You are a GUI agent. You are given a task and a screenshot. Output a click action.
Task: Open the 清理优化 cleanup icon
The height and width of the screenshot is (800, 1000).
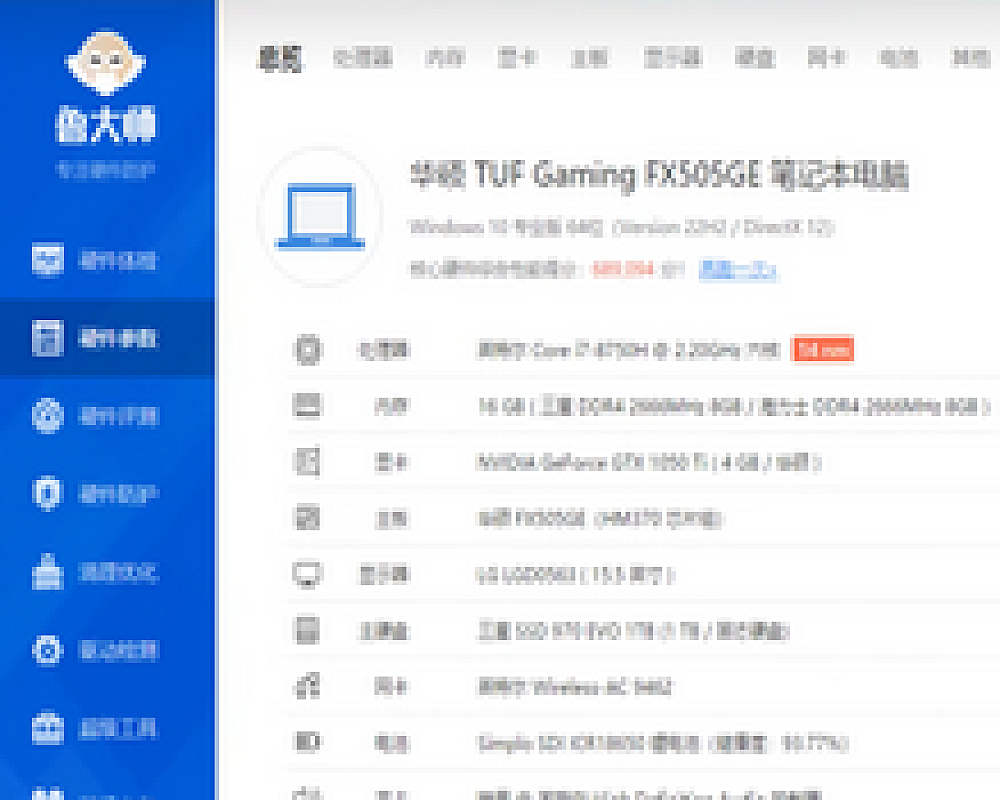(x=48, y=572)
